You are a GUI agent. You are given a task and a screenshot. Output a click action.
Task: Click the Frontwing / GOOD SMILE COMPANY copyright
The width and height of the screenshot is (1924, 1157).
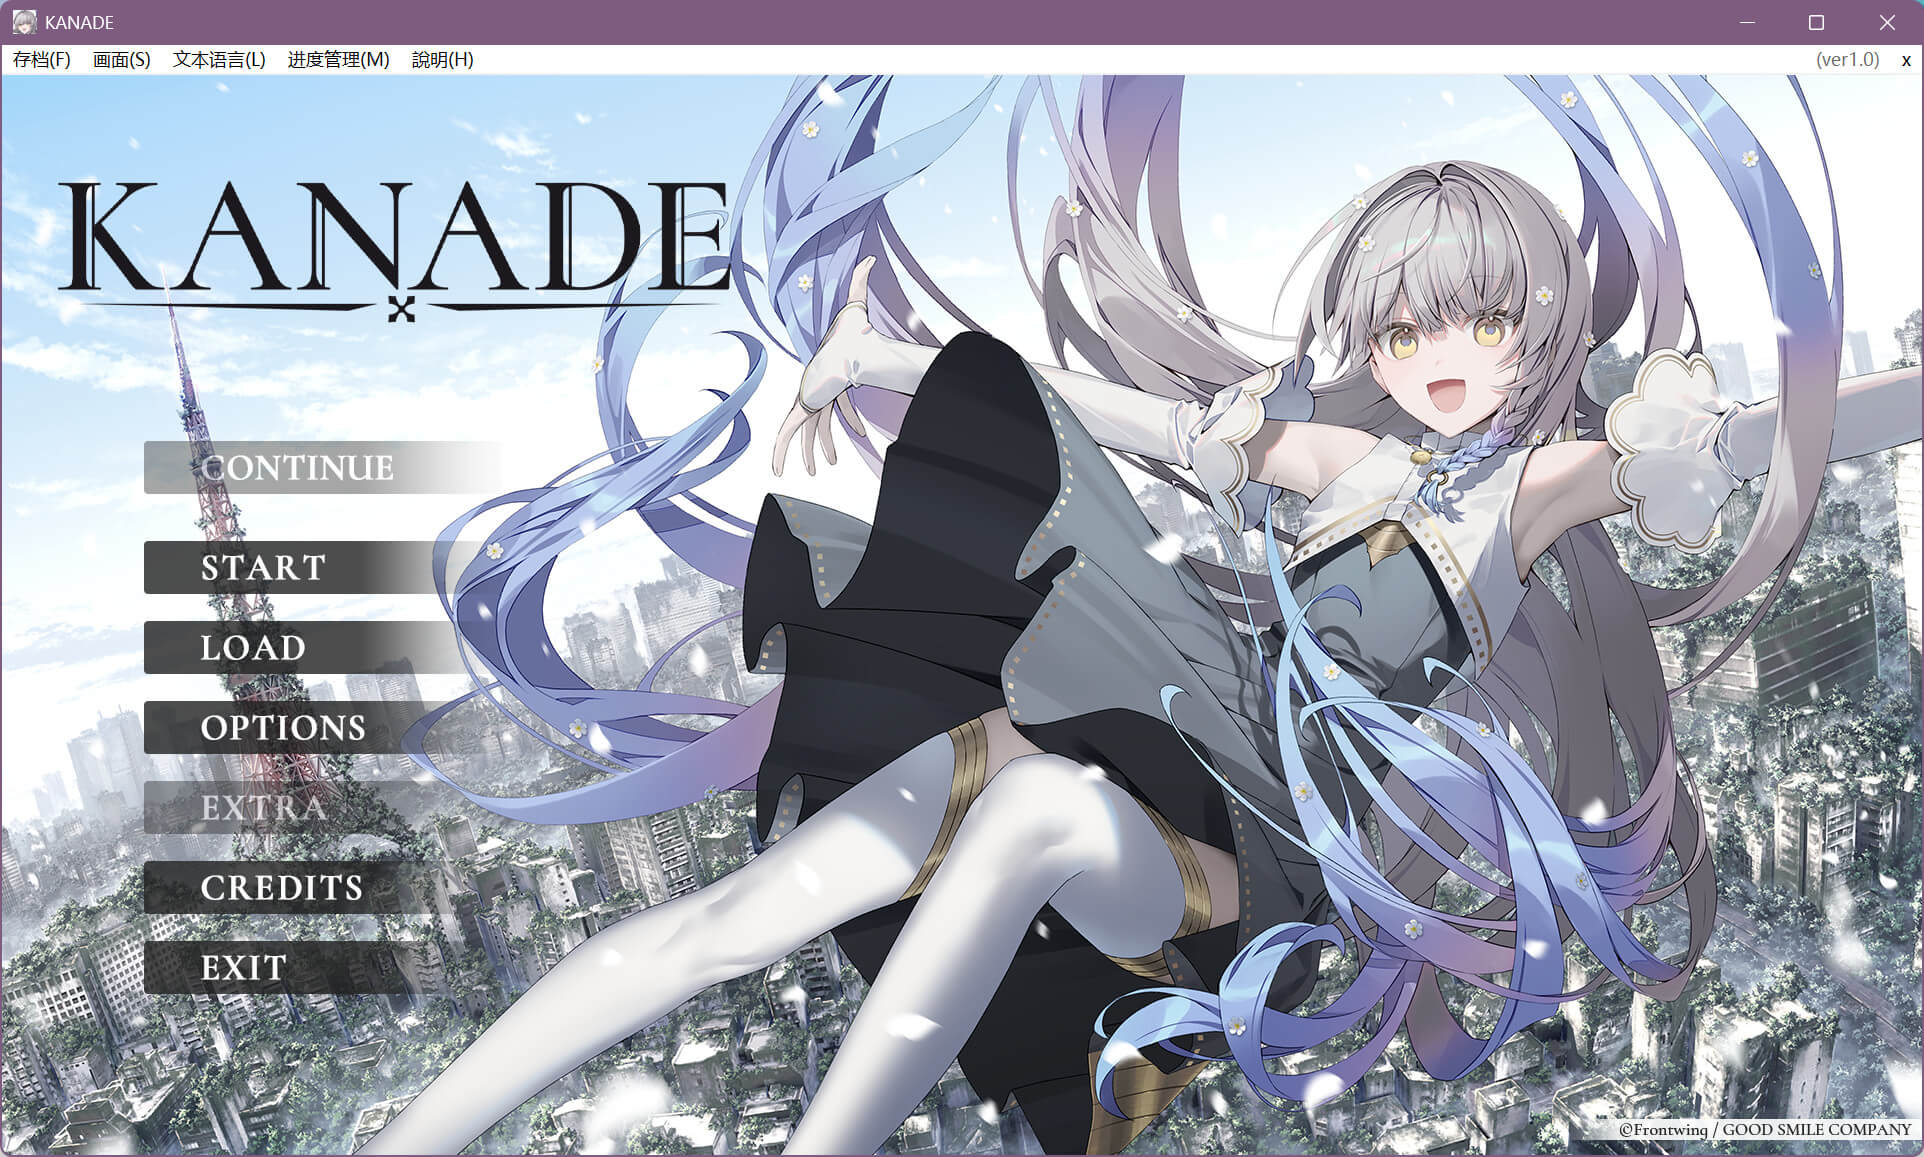[1764, 1130]
